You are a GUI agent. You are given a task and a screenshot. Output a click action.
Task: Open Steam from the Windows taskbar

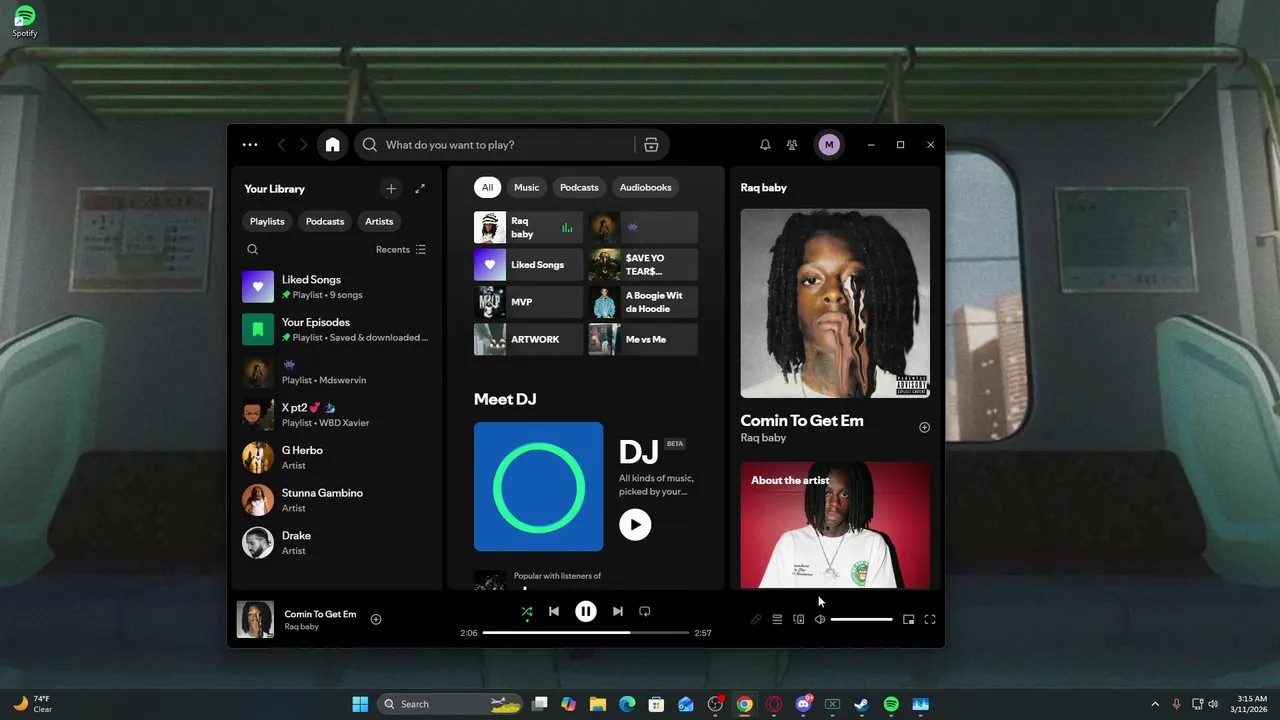coord(861,704)
